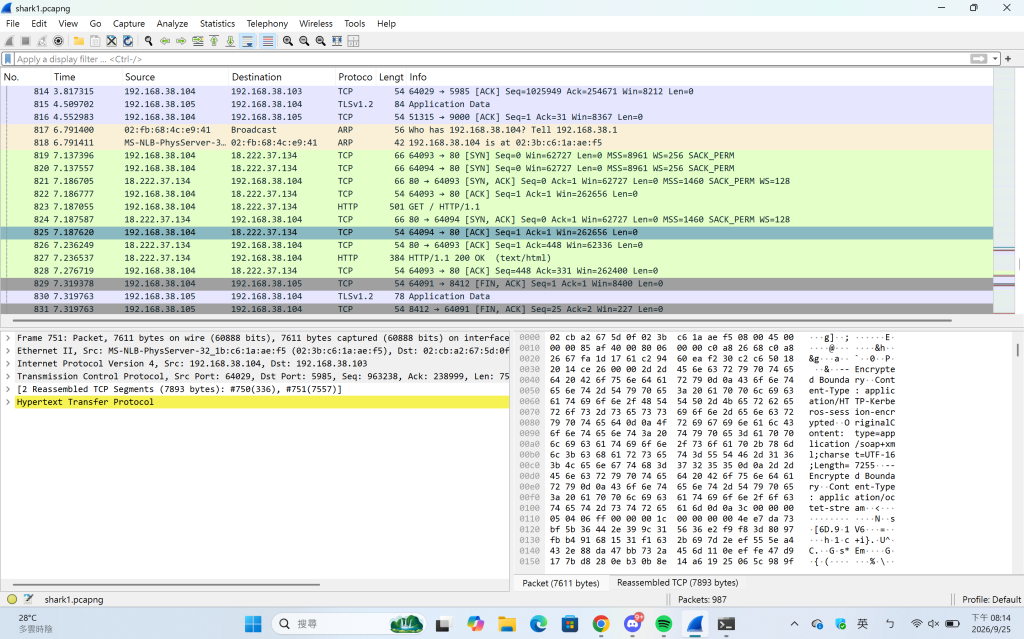The height and width of the screenshot is (639, 1024).
Task: Switch to Reassembled TCP (7893 bytes) tab
Action: coord(677,583)
